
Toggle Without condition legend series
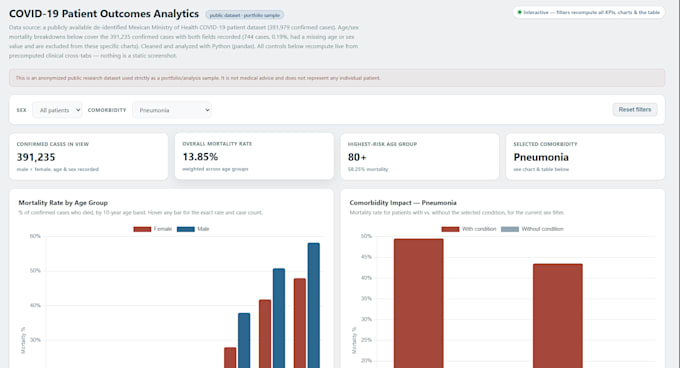coord(532,229)
